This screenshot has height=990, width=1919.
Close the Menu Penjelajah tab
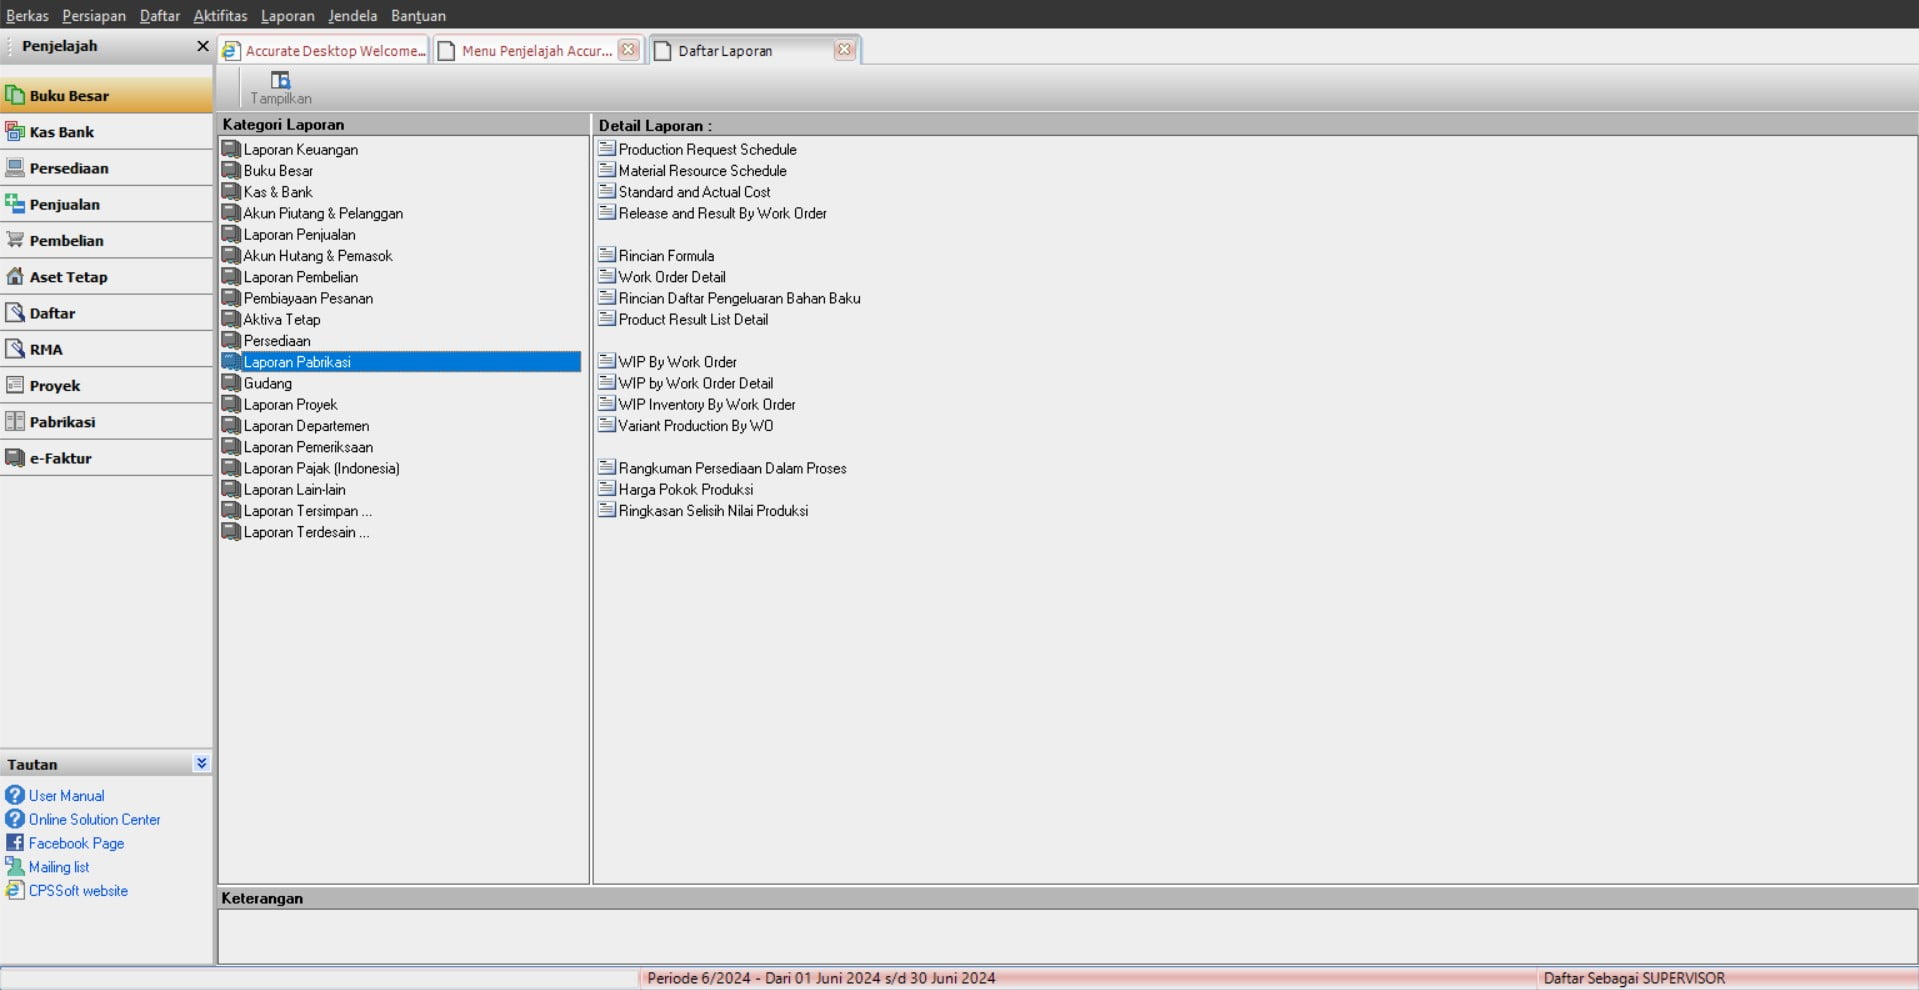[628, 50]
